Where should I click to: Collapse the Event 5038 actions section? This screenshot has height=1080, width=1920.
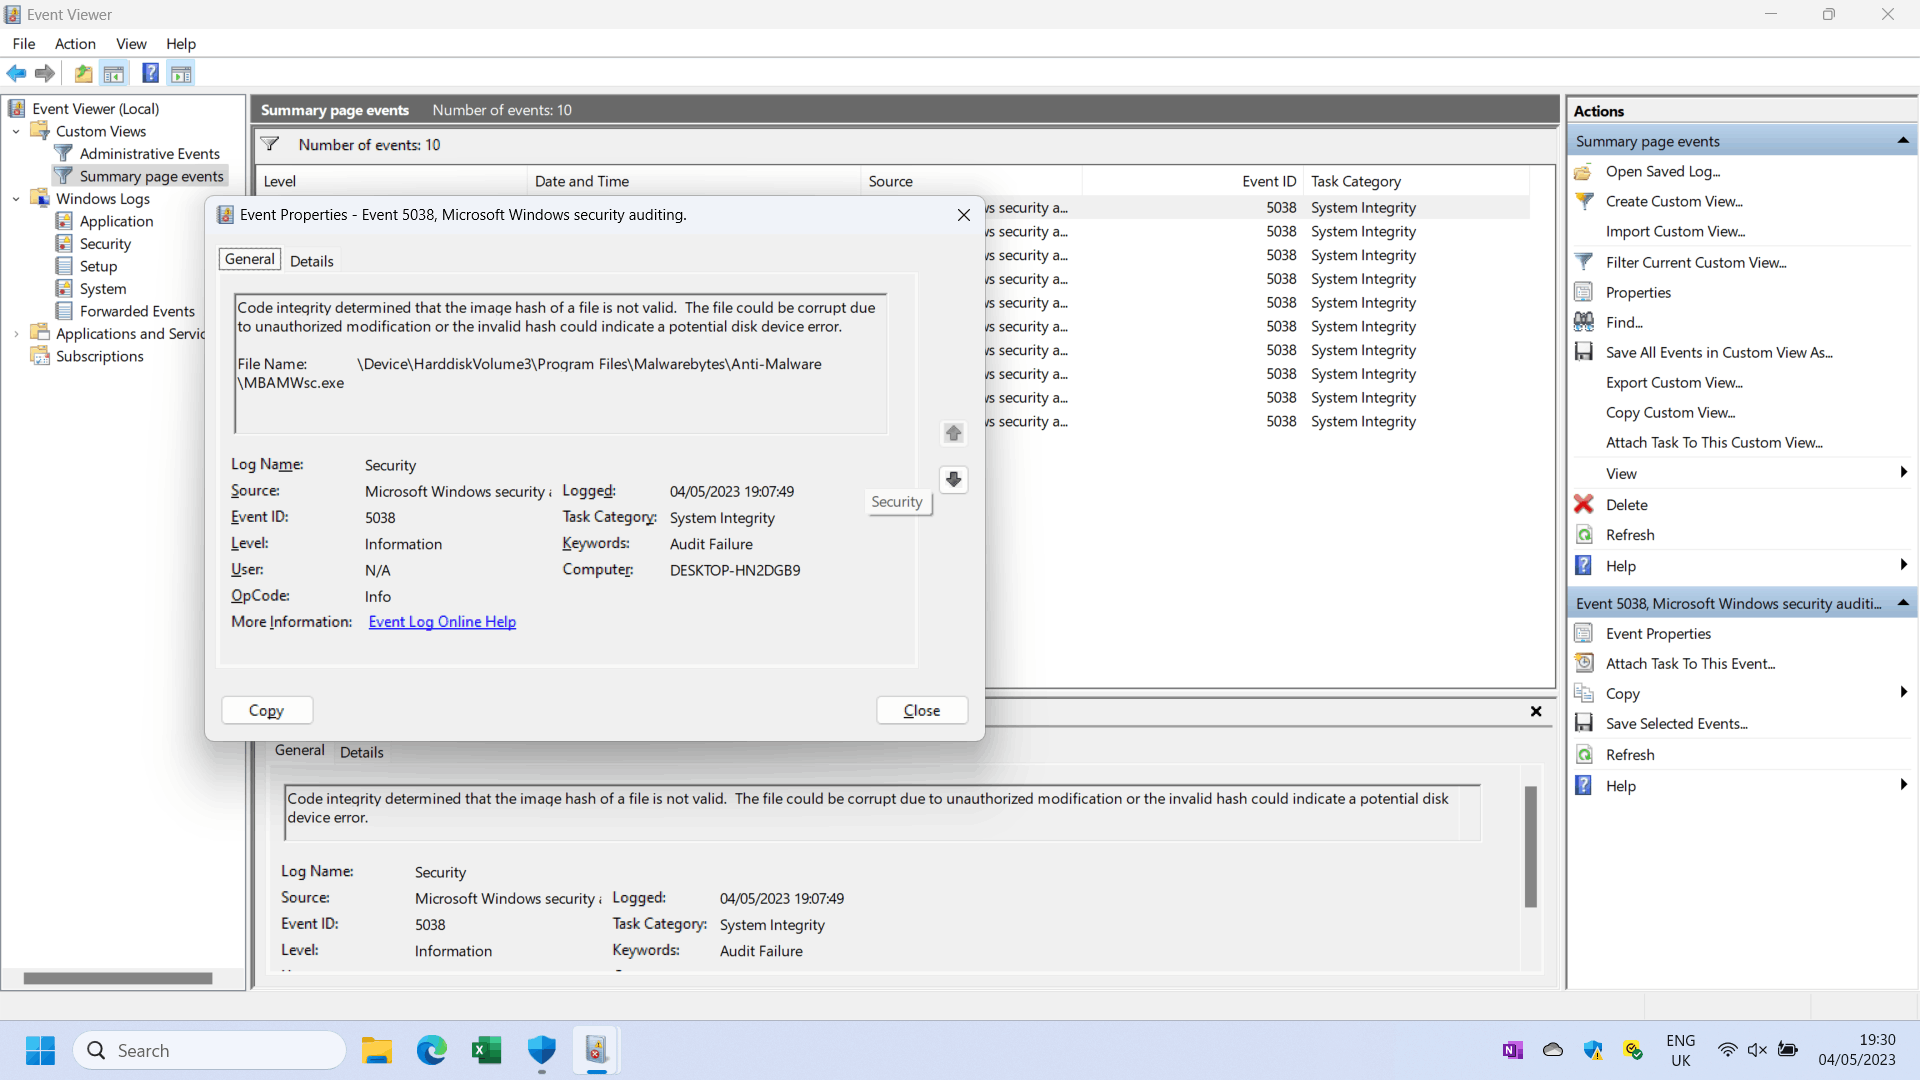point(1903,603)
